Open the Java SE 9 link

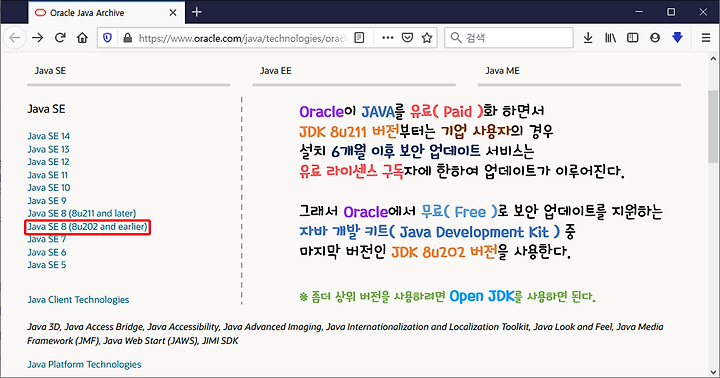pyautogui.click(x=47, y=201)
